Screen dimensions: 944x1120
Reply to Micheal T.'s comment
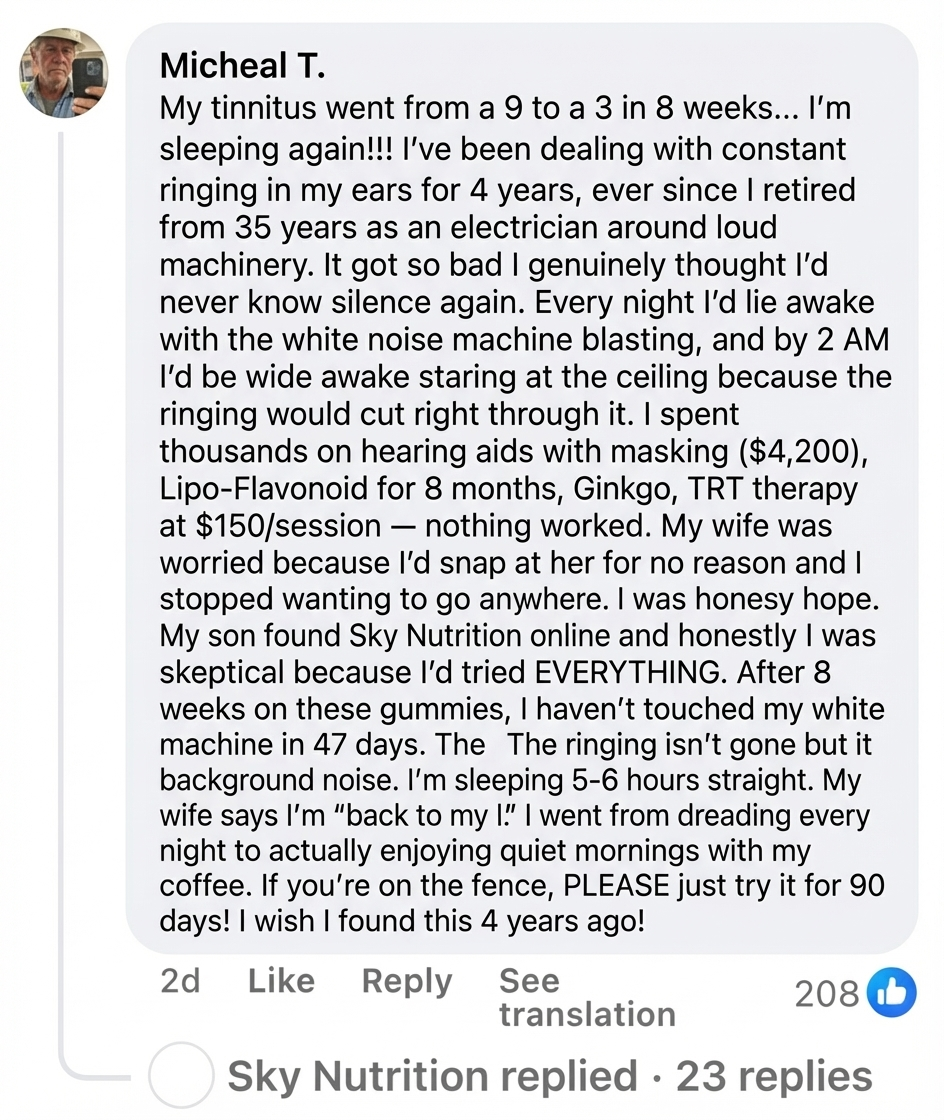[x=406, y=981]
